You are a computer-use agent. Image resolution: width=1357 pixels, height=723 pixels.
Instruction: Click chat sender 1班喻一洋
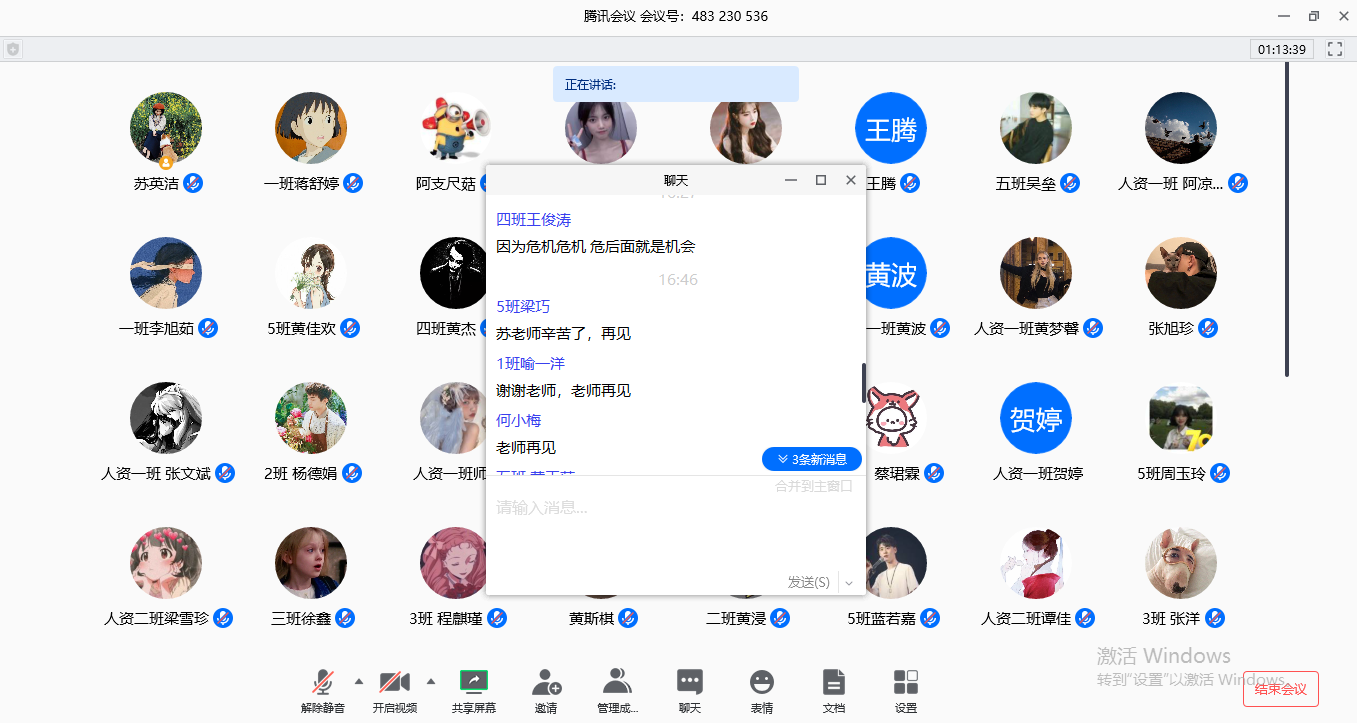tap(531, 364)
